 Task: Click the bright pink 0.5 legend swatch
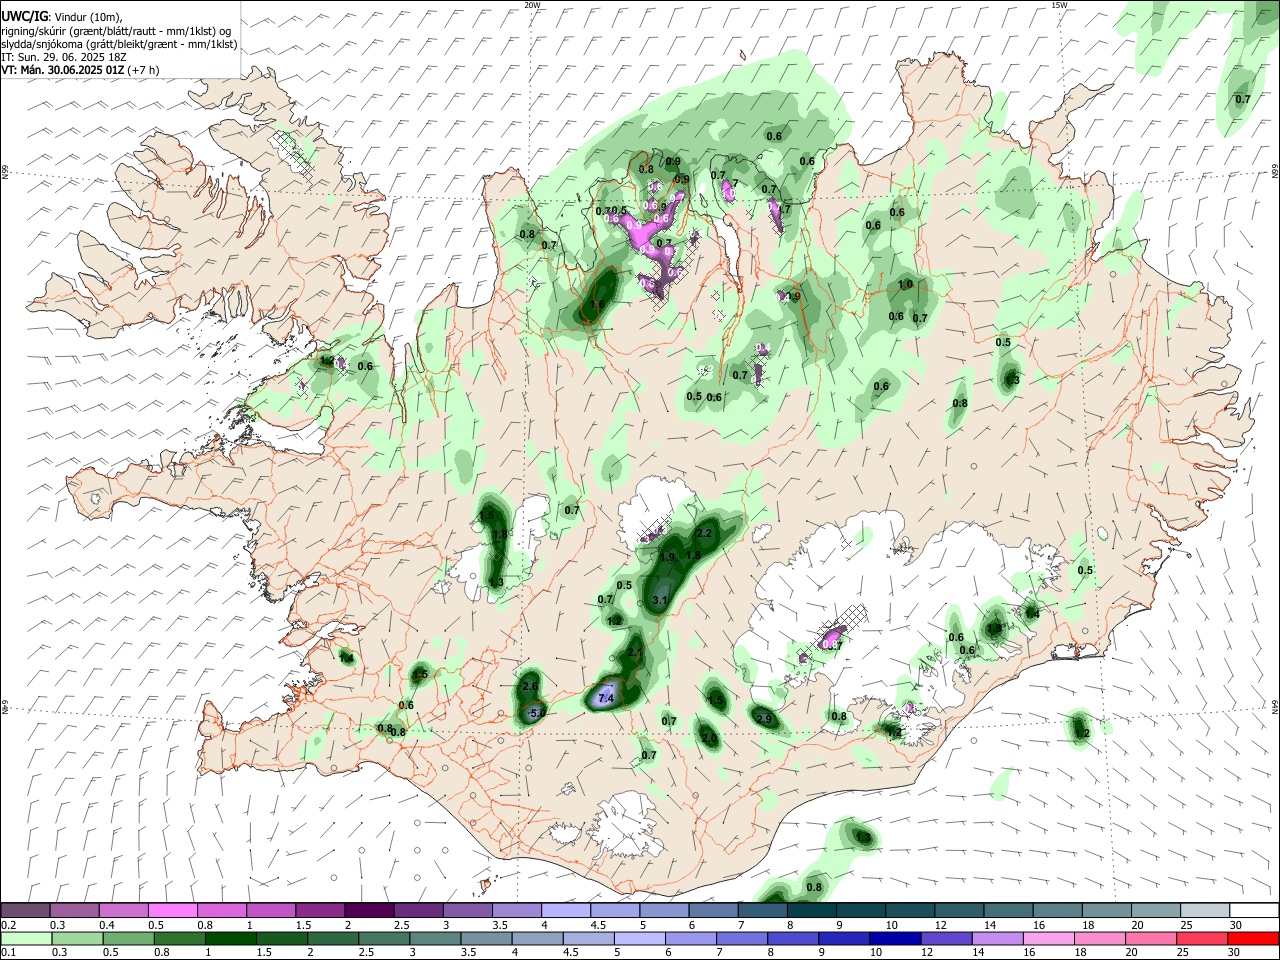point(172,910)
